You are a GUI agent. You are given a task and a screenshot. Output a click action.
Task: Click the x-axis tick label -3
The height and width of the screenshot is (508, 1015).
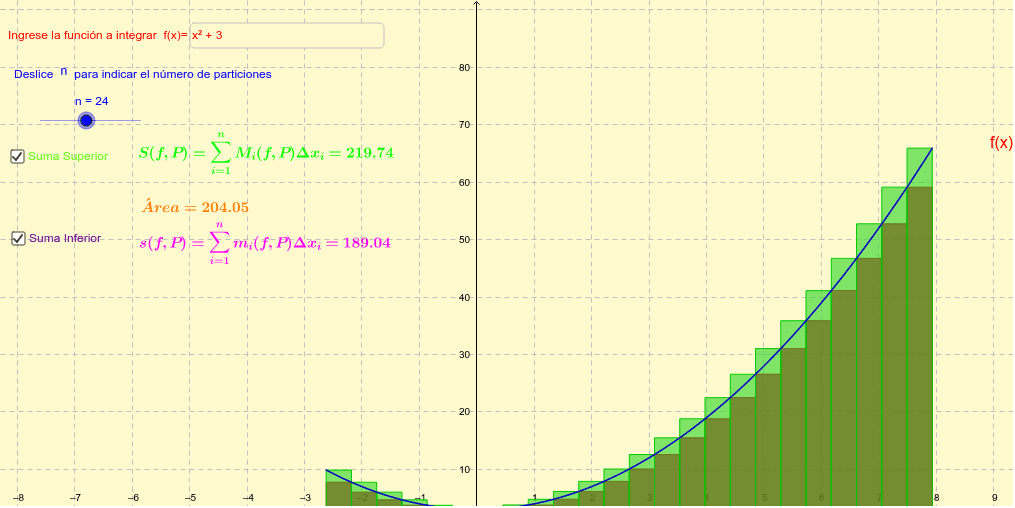(x=305, y=498)
